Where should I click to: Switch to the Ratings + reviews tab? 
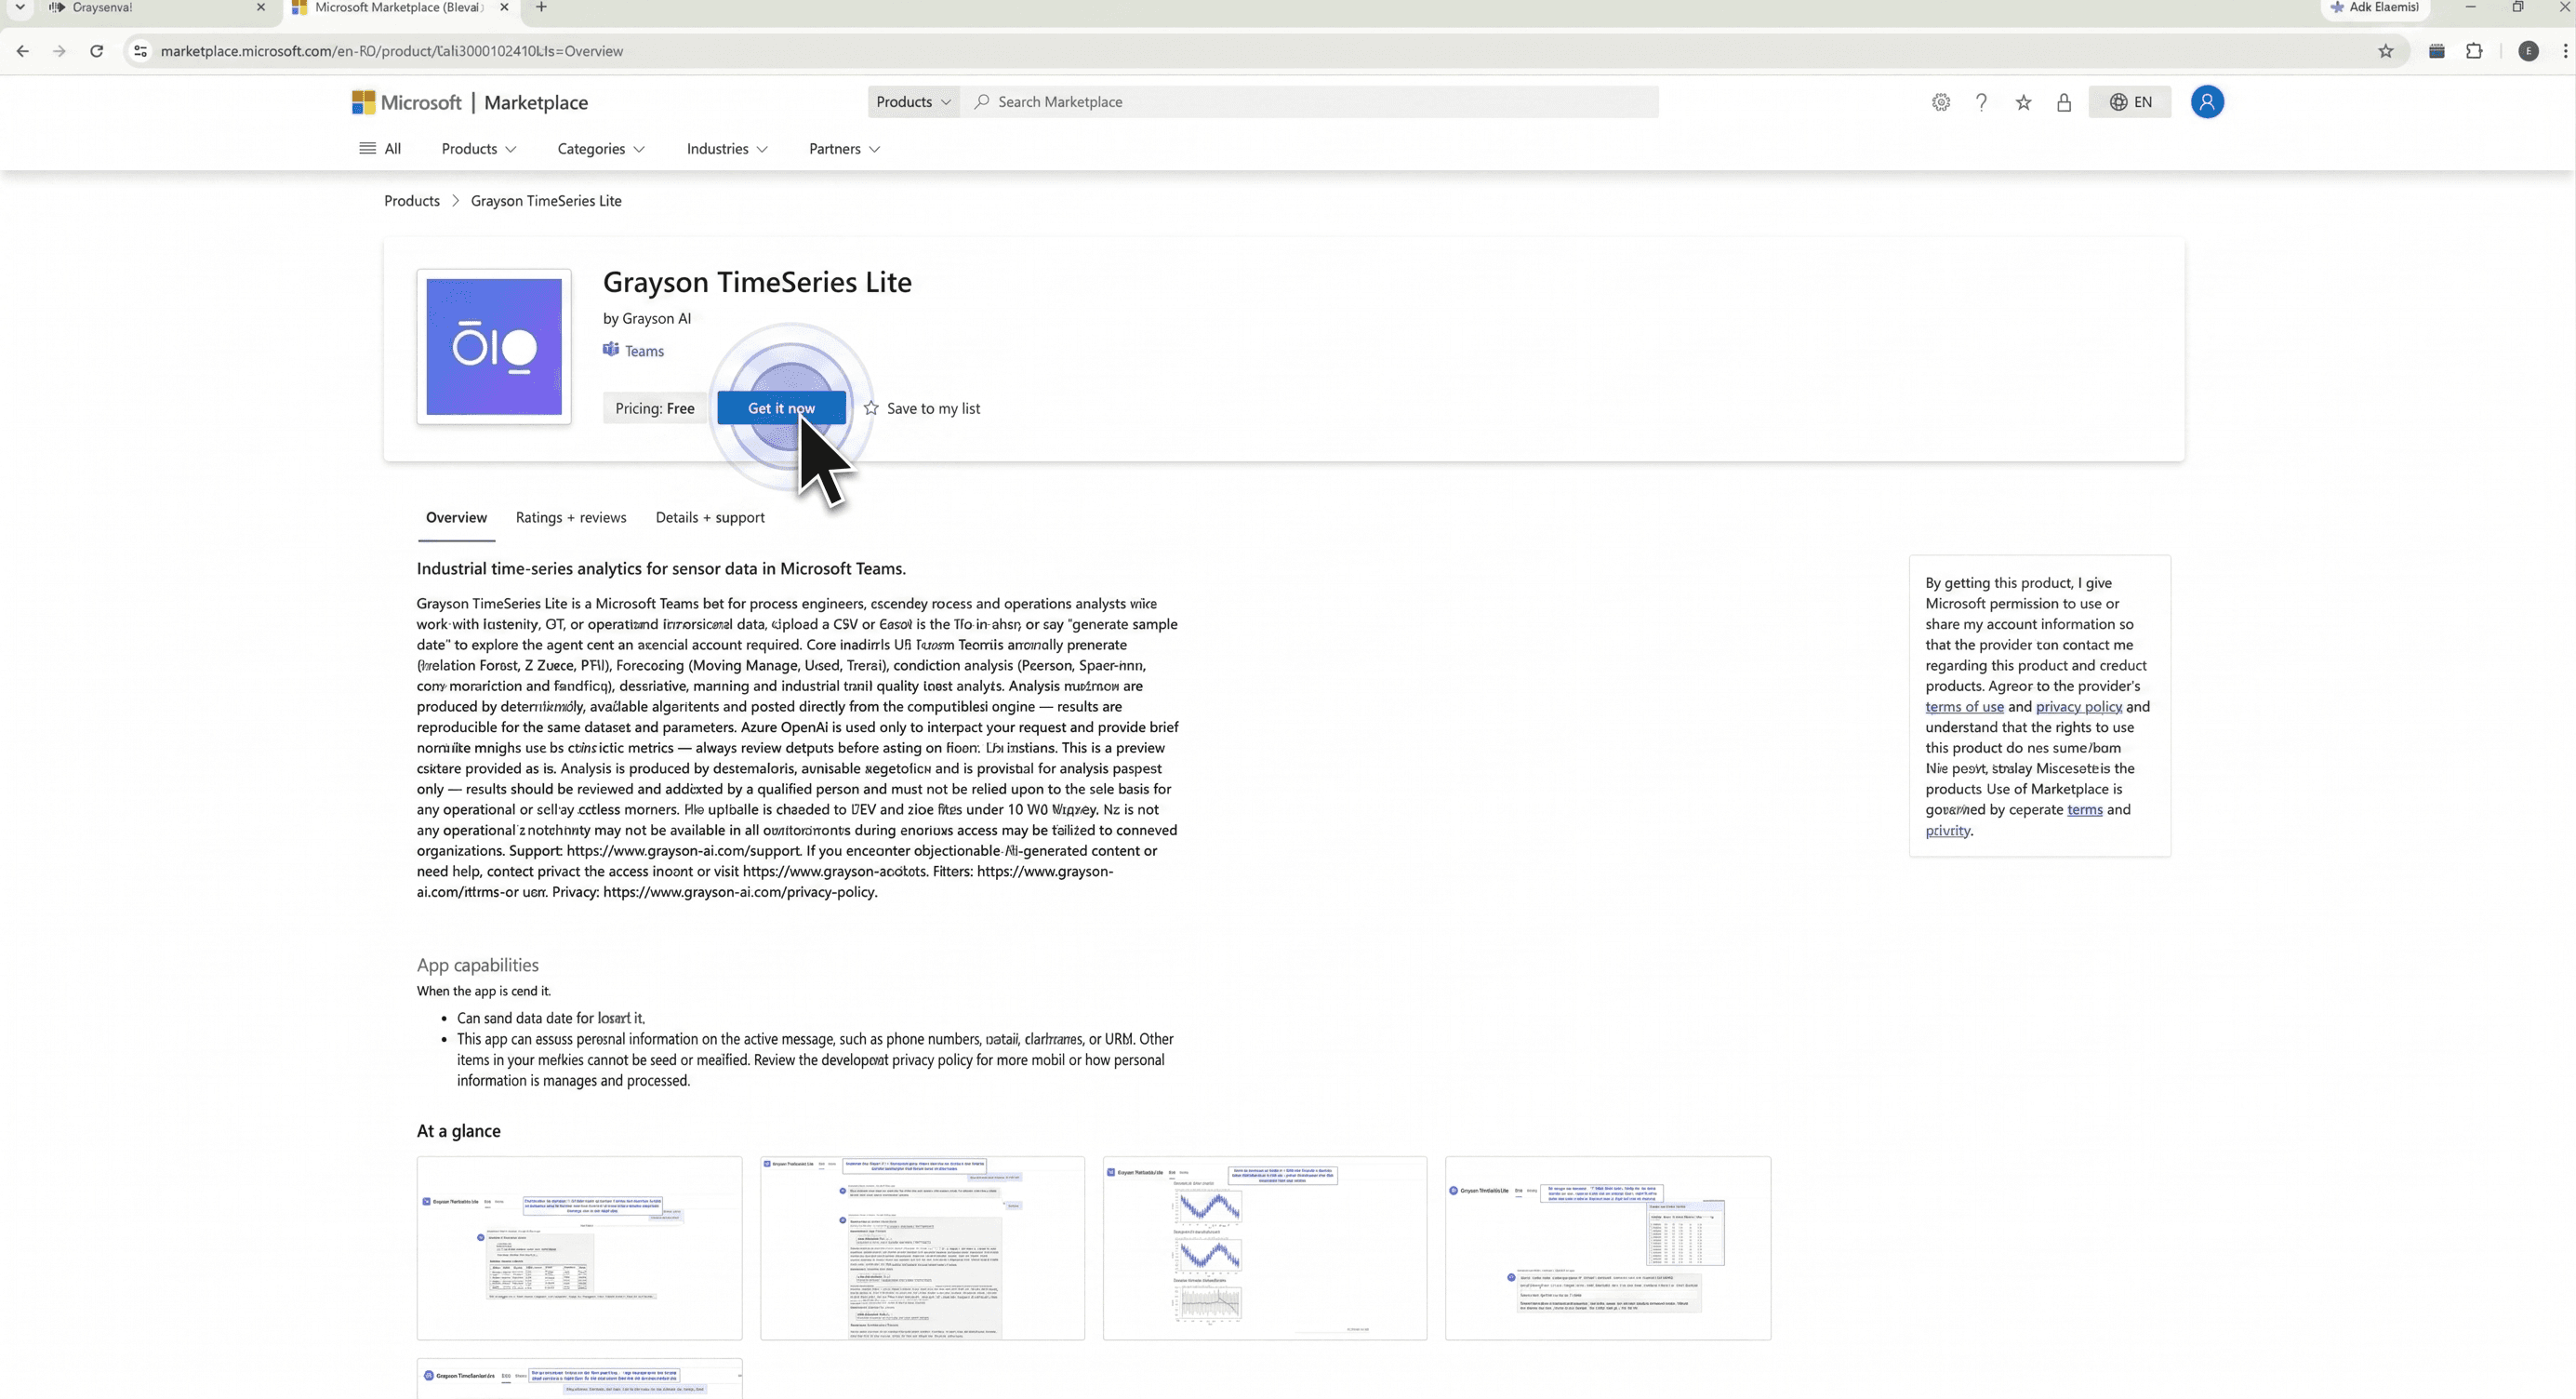coord(571,518)
